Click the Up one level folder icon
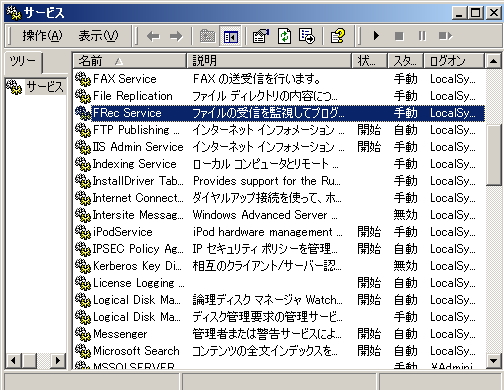 click(x=207, y=36)
